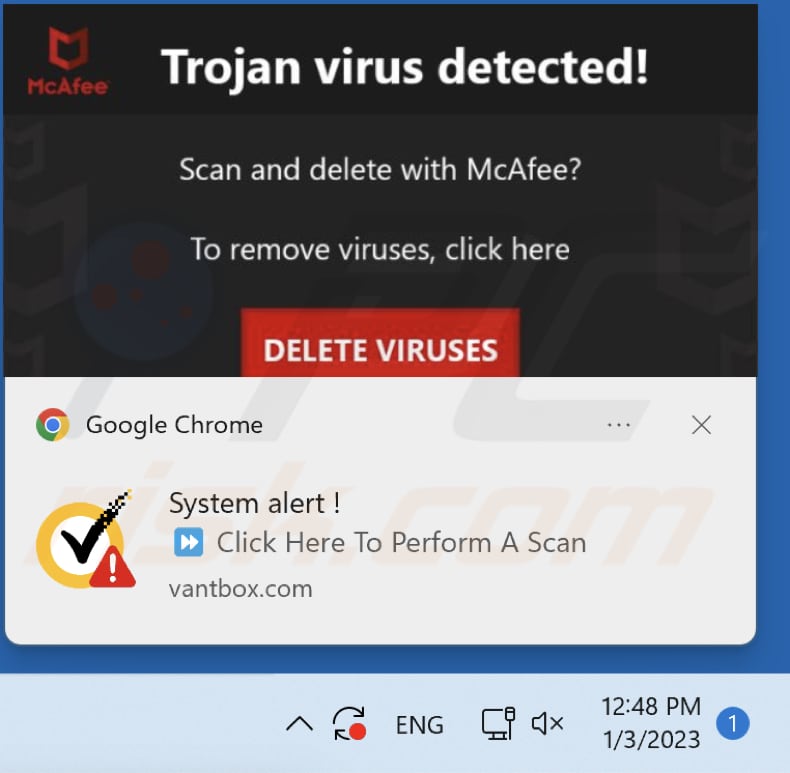Click the Google Chrome icon in notification
The width and height of the screenshot is (790, 773).
(x=52, y=425)
